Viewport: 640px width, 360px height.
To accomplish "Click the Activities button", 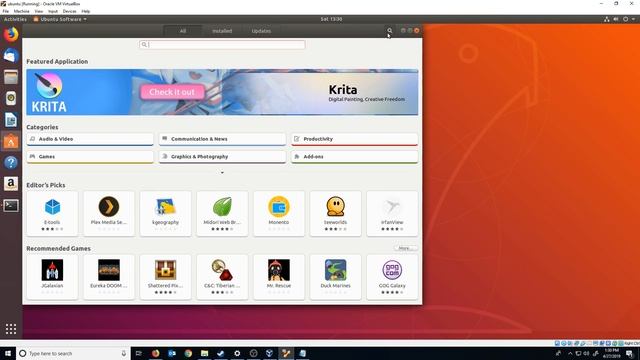I will tap(15, 19).
